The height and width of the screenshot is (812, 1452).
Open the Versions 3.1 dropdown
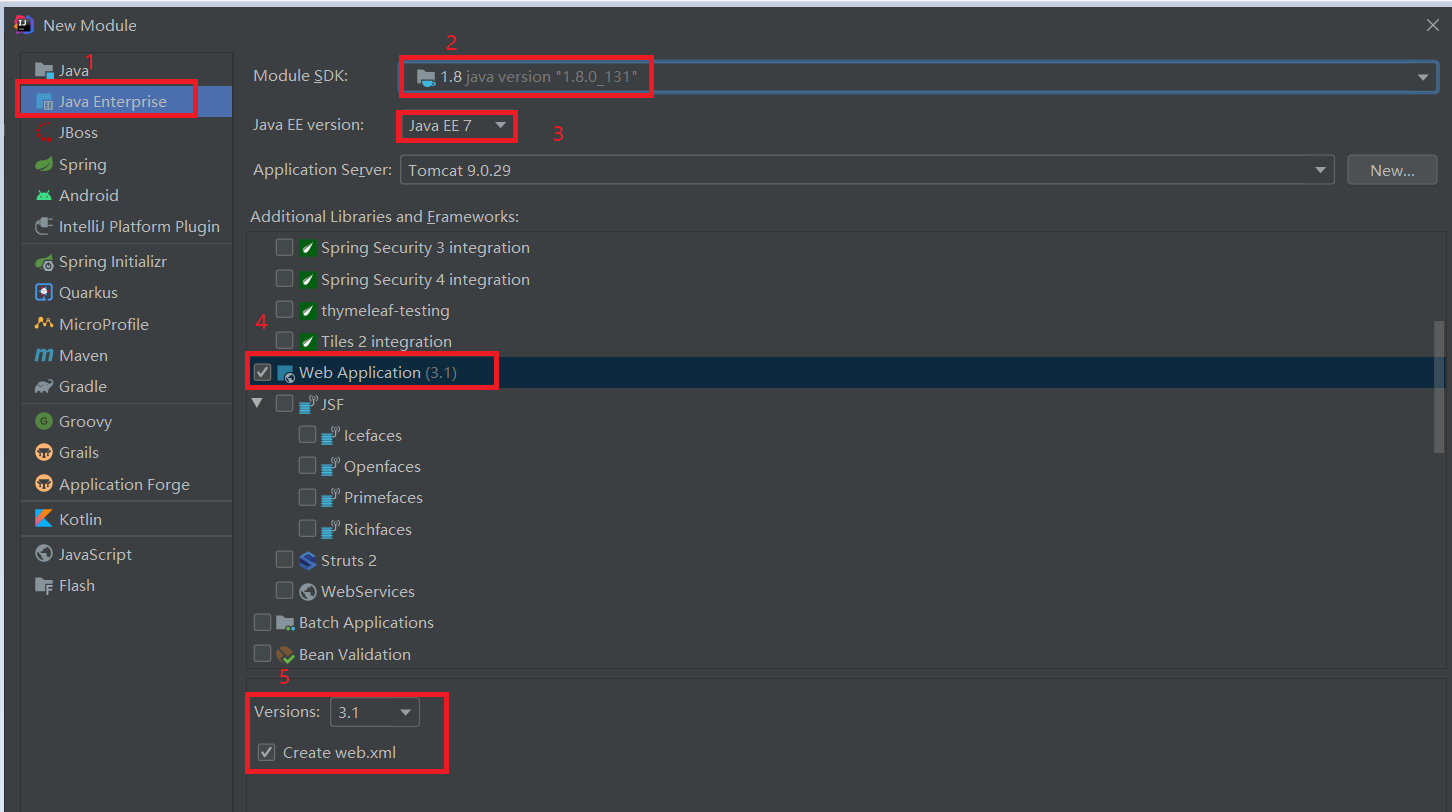[x=375, y=713]
